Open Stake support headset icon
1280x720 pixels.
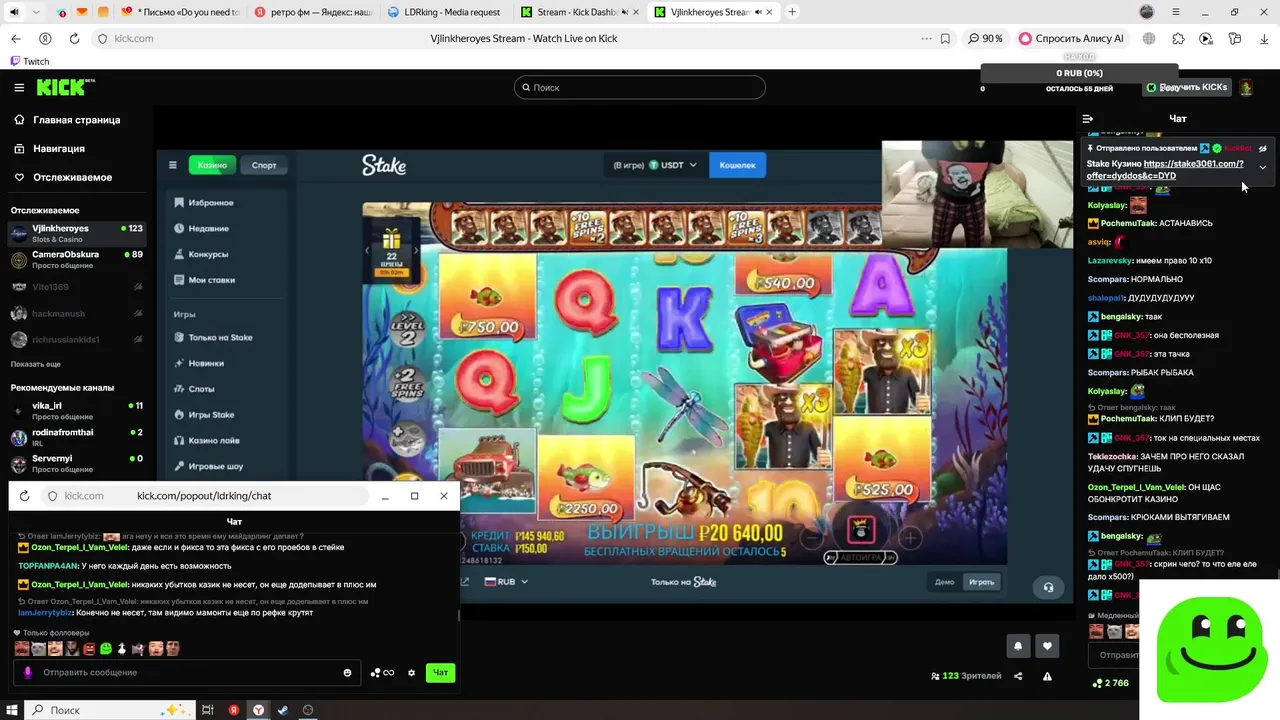click(x=1048, y=588)
